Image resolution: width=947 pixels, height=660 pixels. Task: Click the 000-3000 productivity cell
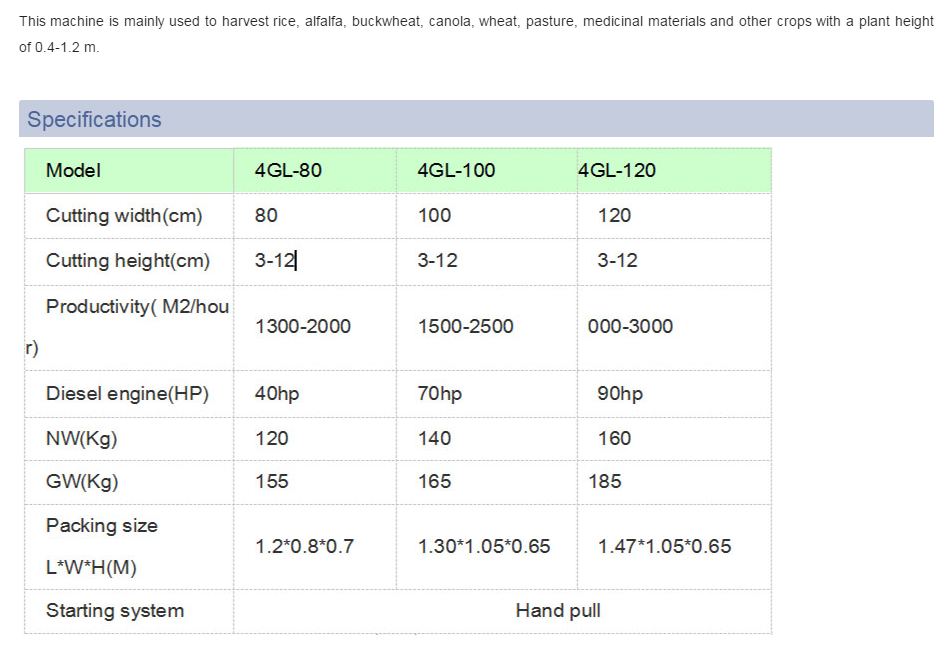630,327
